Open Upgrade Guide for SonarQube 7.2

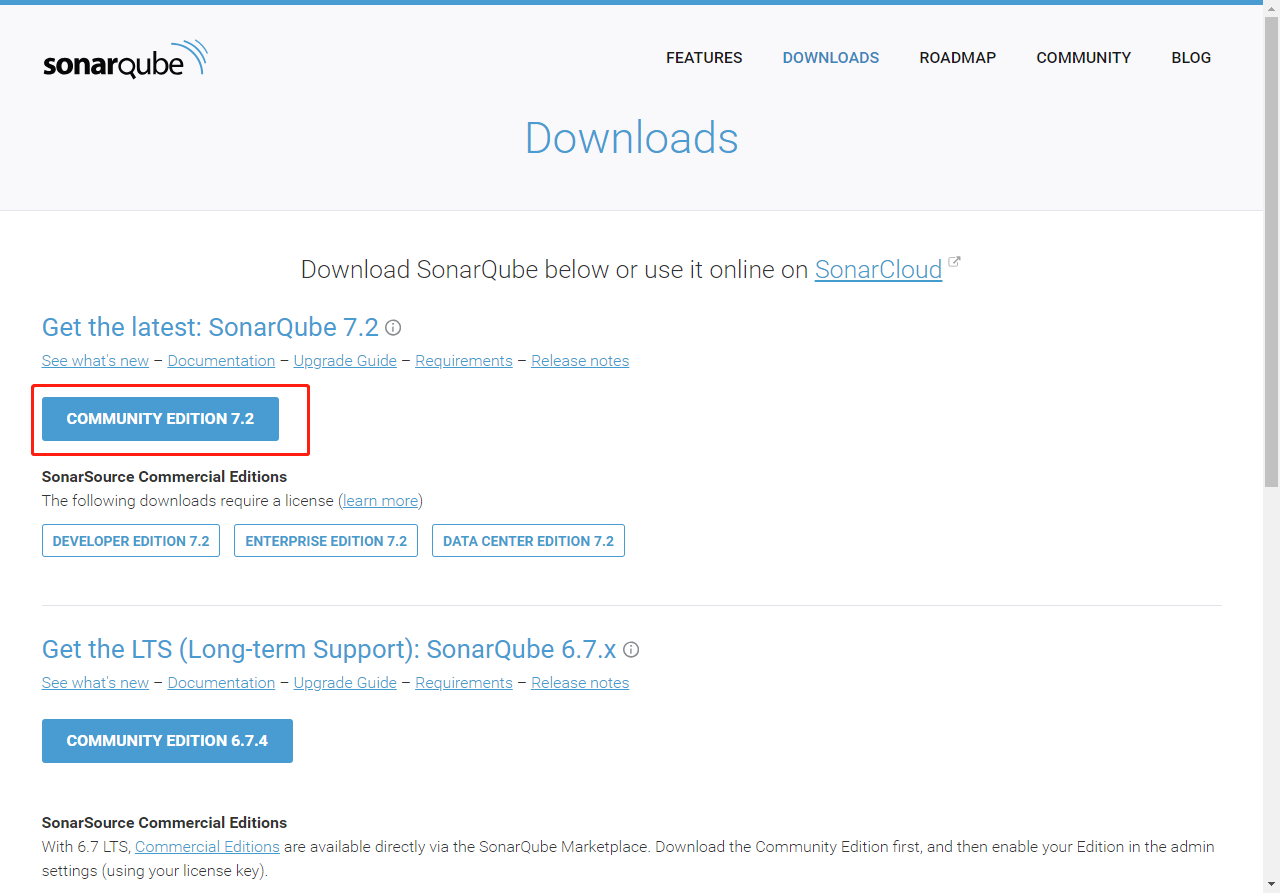345,361
